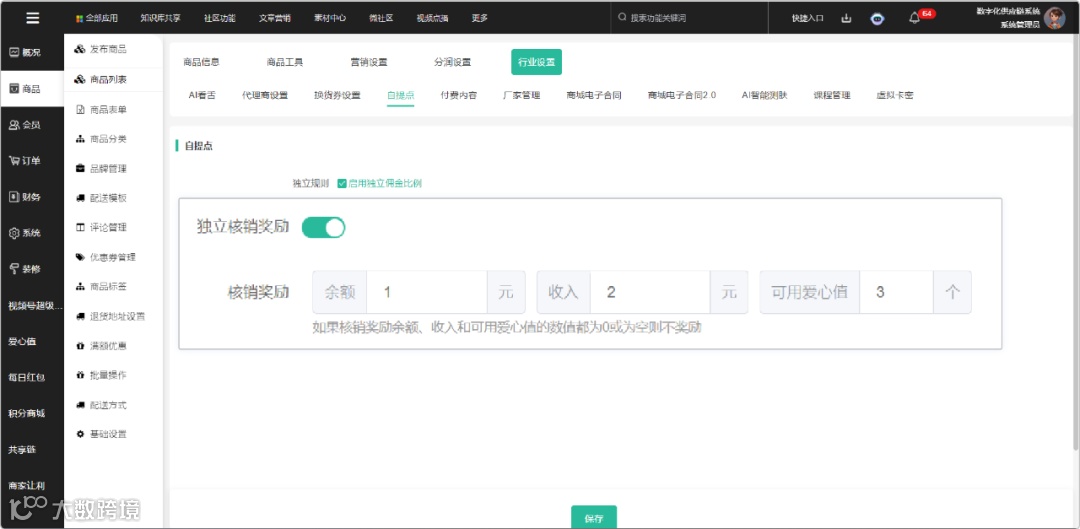Open 基础设置 basic settings

tap(101, 435)
